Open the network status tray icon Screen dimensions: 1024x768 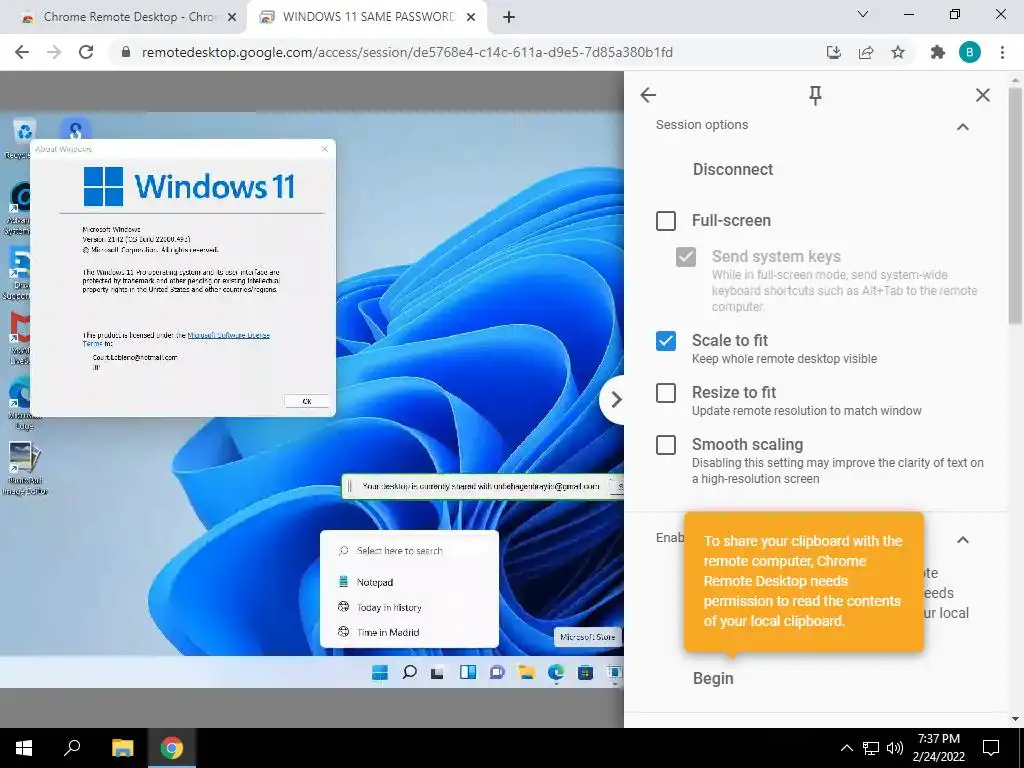871,748
